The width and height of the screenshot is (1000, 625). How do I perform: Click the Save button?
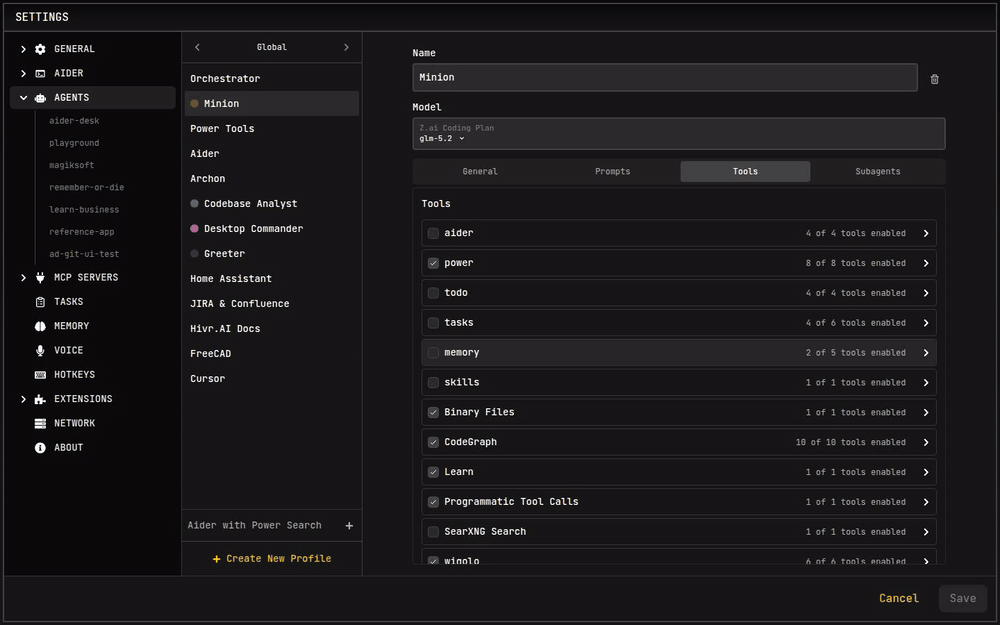[962, 598]
